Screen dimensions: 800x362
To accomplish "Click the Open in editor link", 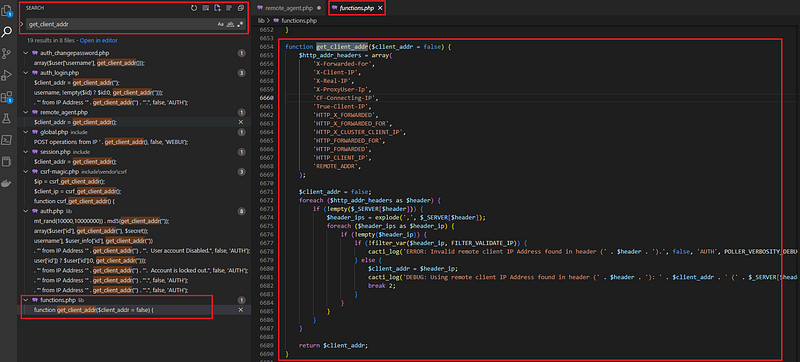I will (99, 40).
